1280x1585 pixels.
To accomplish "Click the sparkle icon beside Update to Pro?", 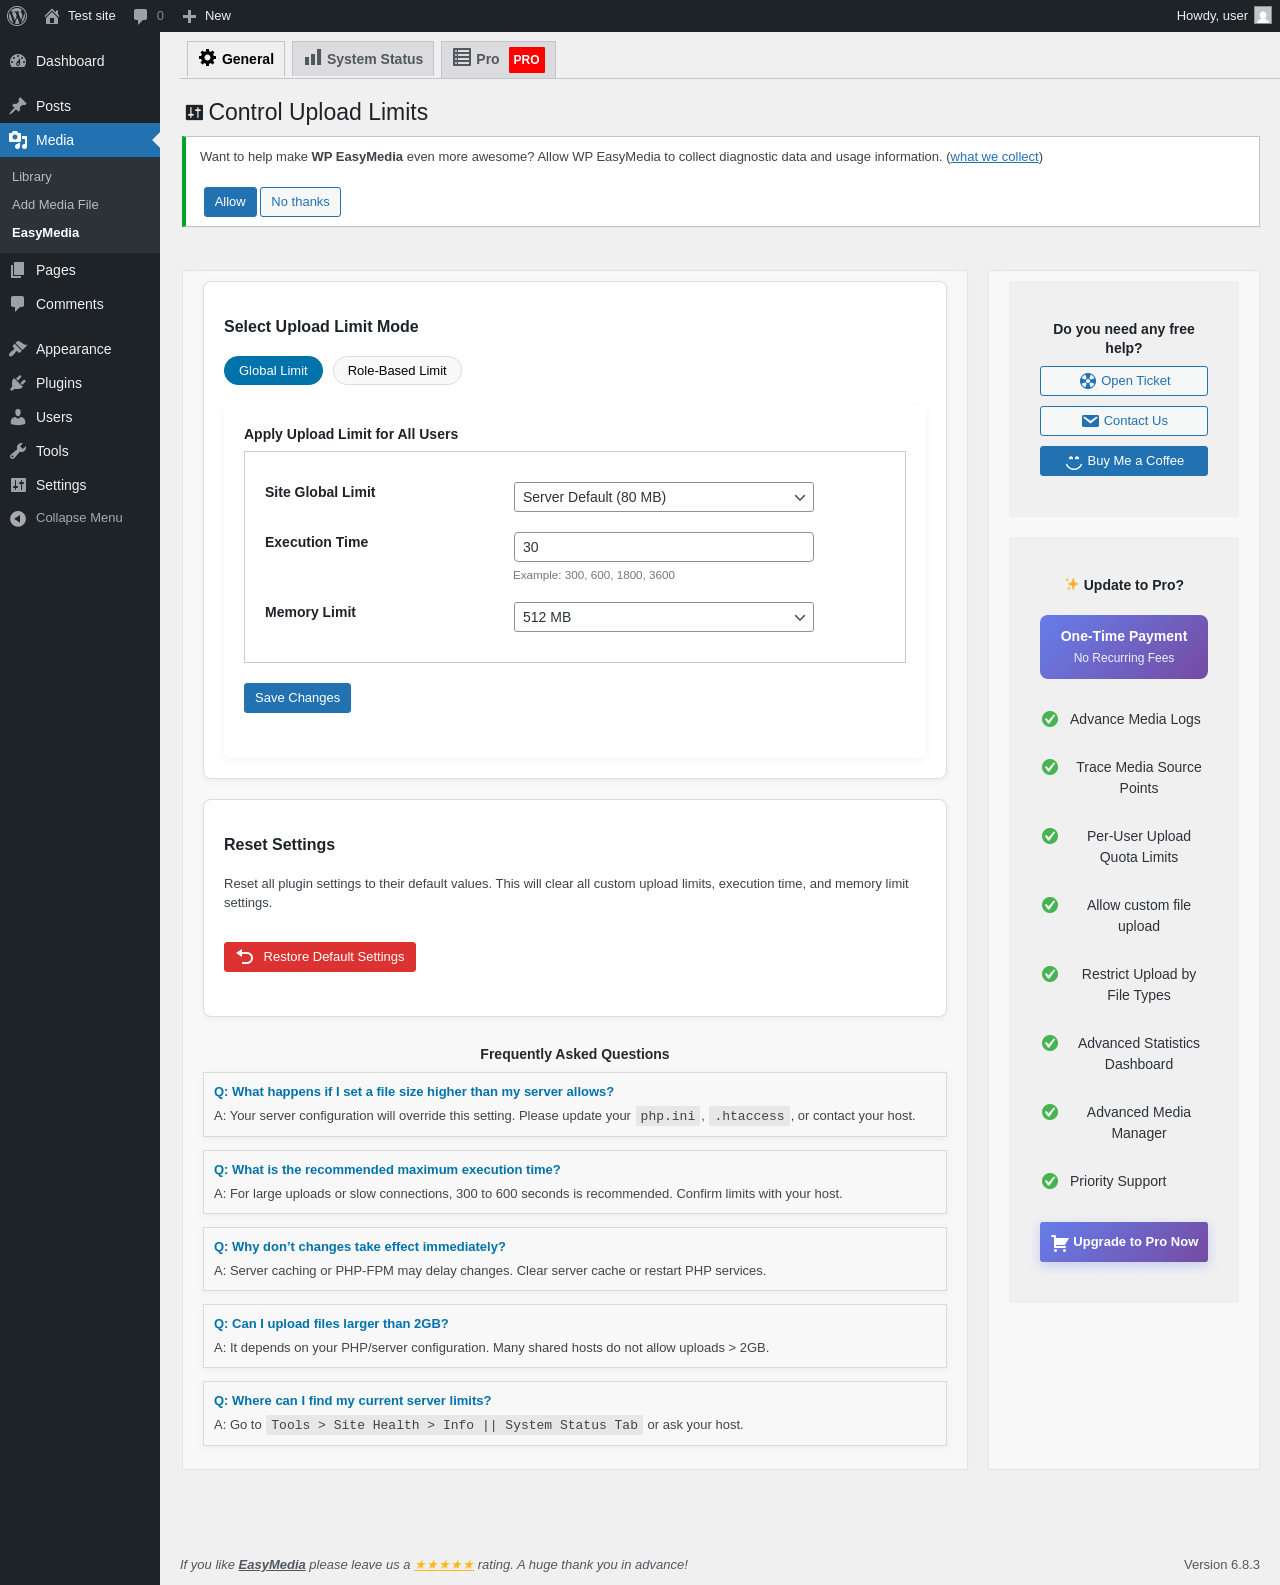I will (x=1072, y=584).
